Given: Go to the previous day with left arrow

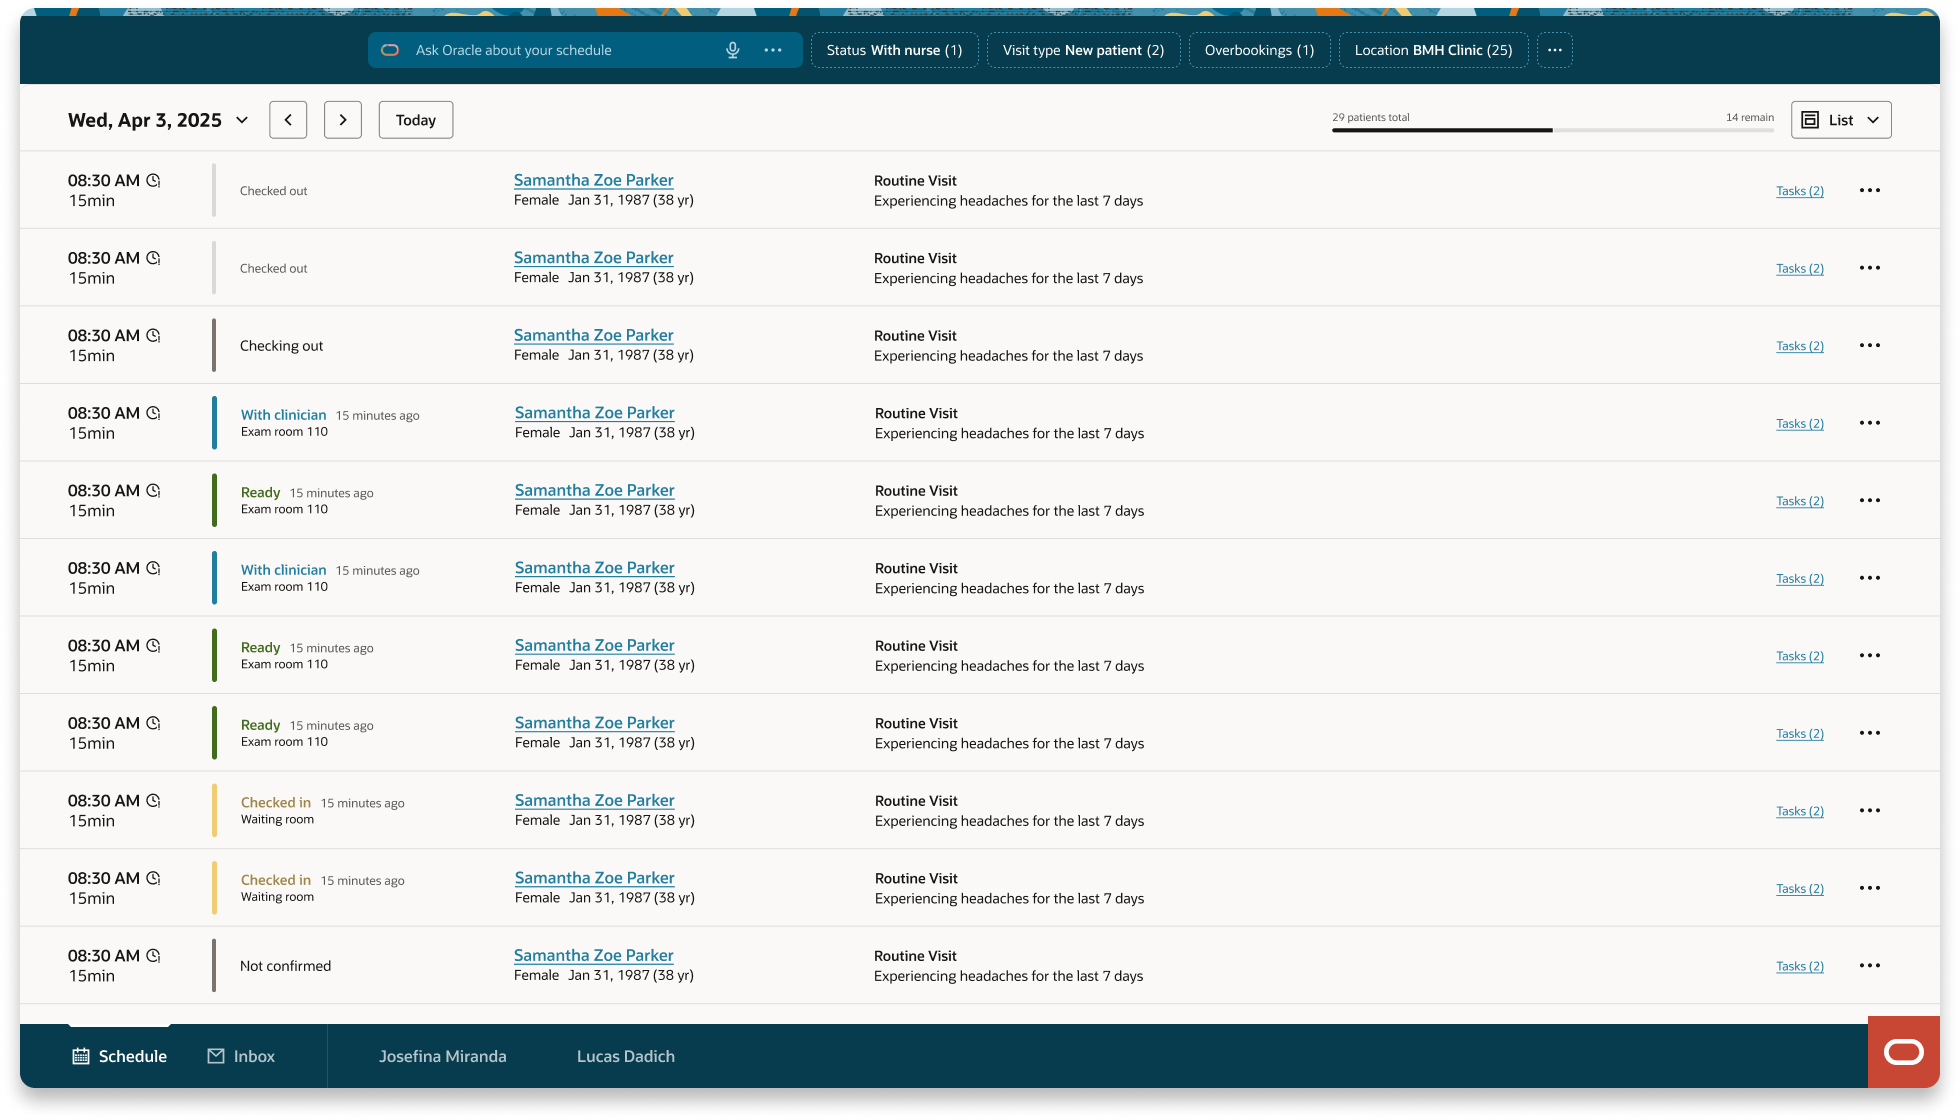Looking at the screenshot, I should (x=288, y=120).
